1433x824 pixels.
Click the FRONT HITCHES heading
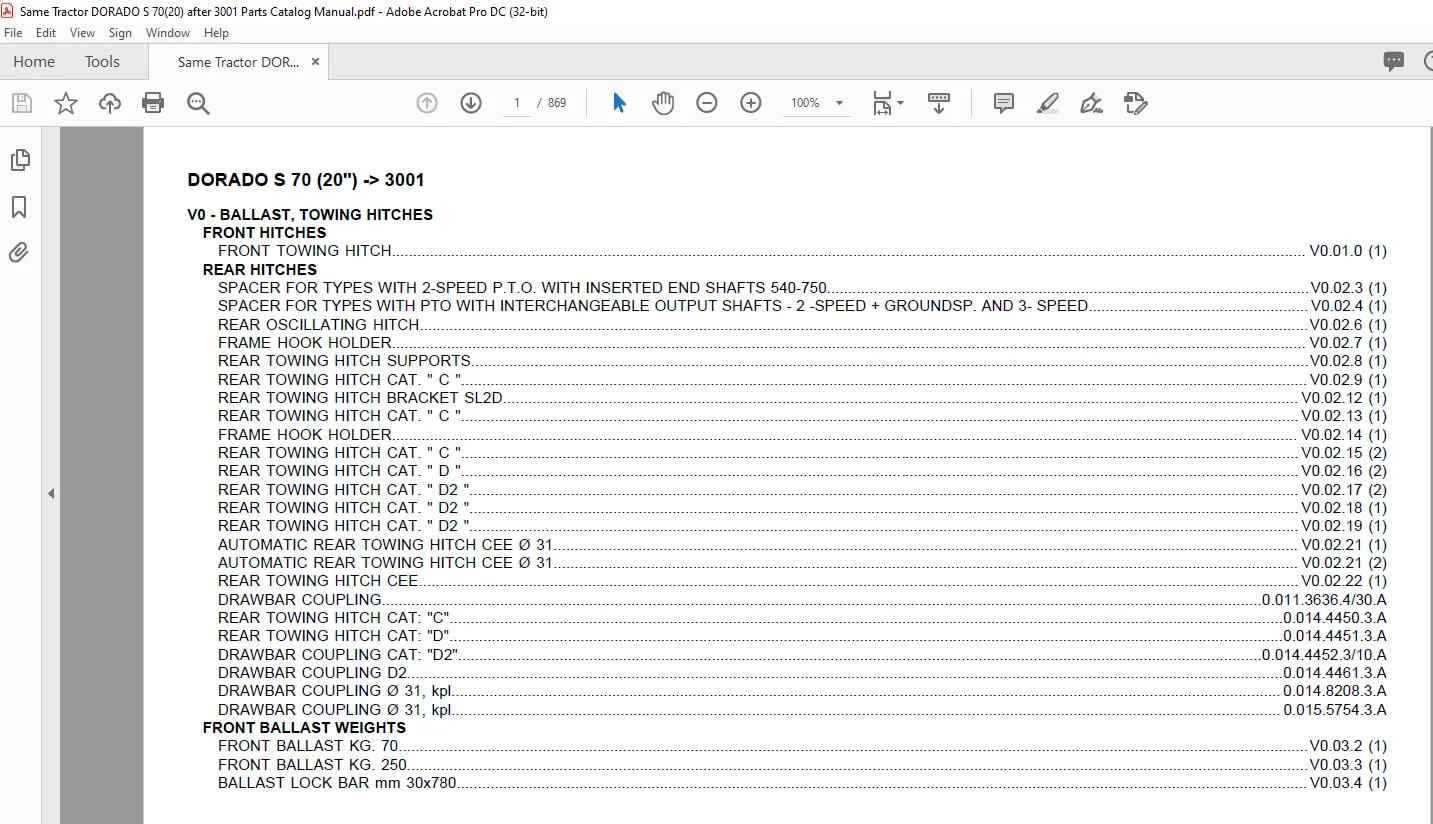(264, 233)
